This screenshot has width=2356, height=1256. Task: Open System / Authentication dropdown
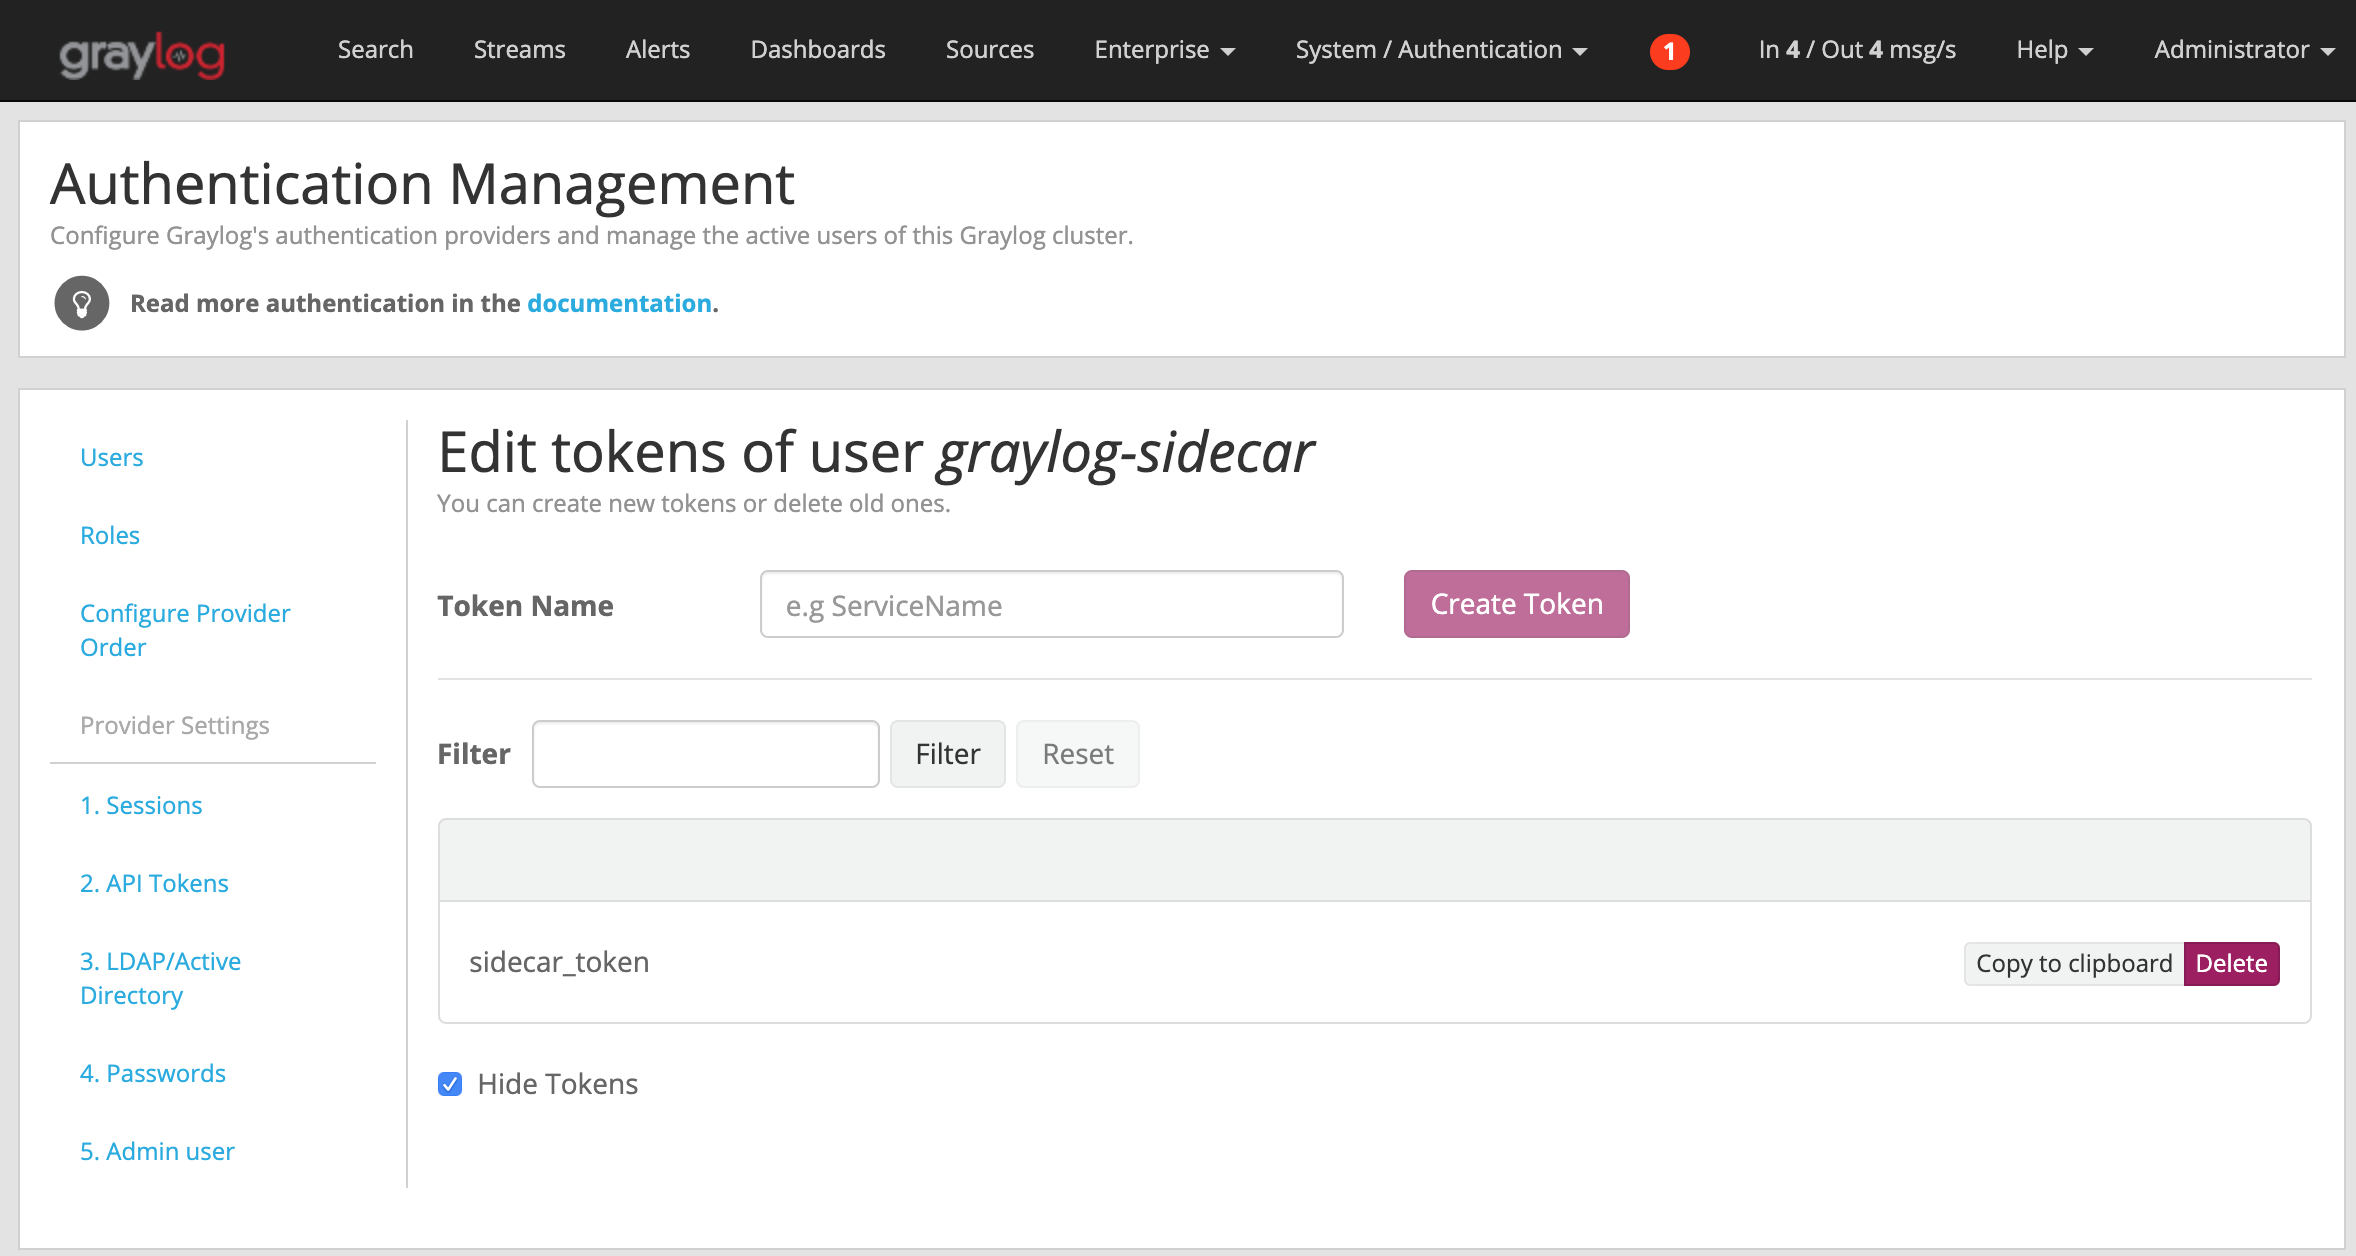[x=1440, y=50]
